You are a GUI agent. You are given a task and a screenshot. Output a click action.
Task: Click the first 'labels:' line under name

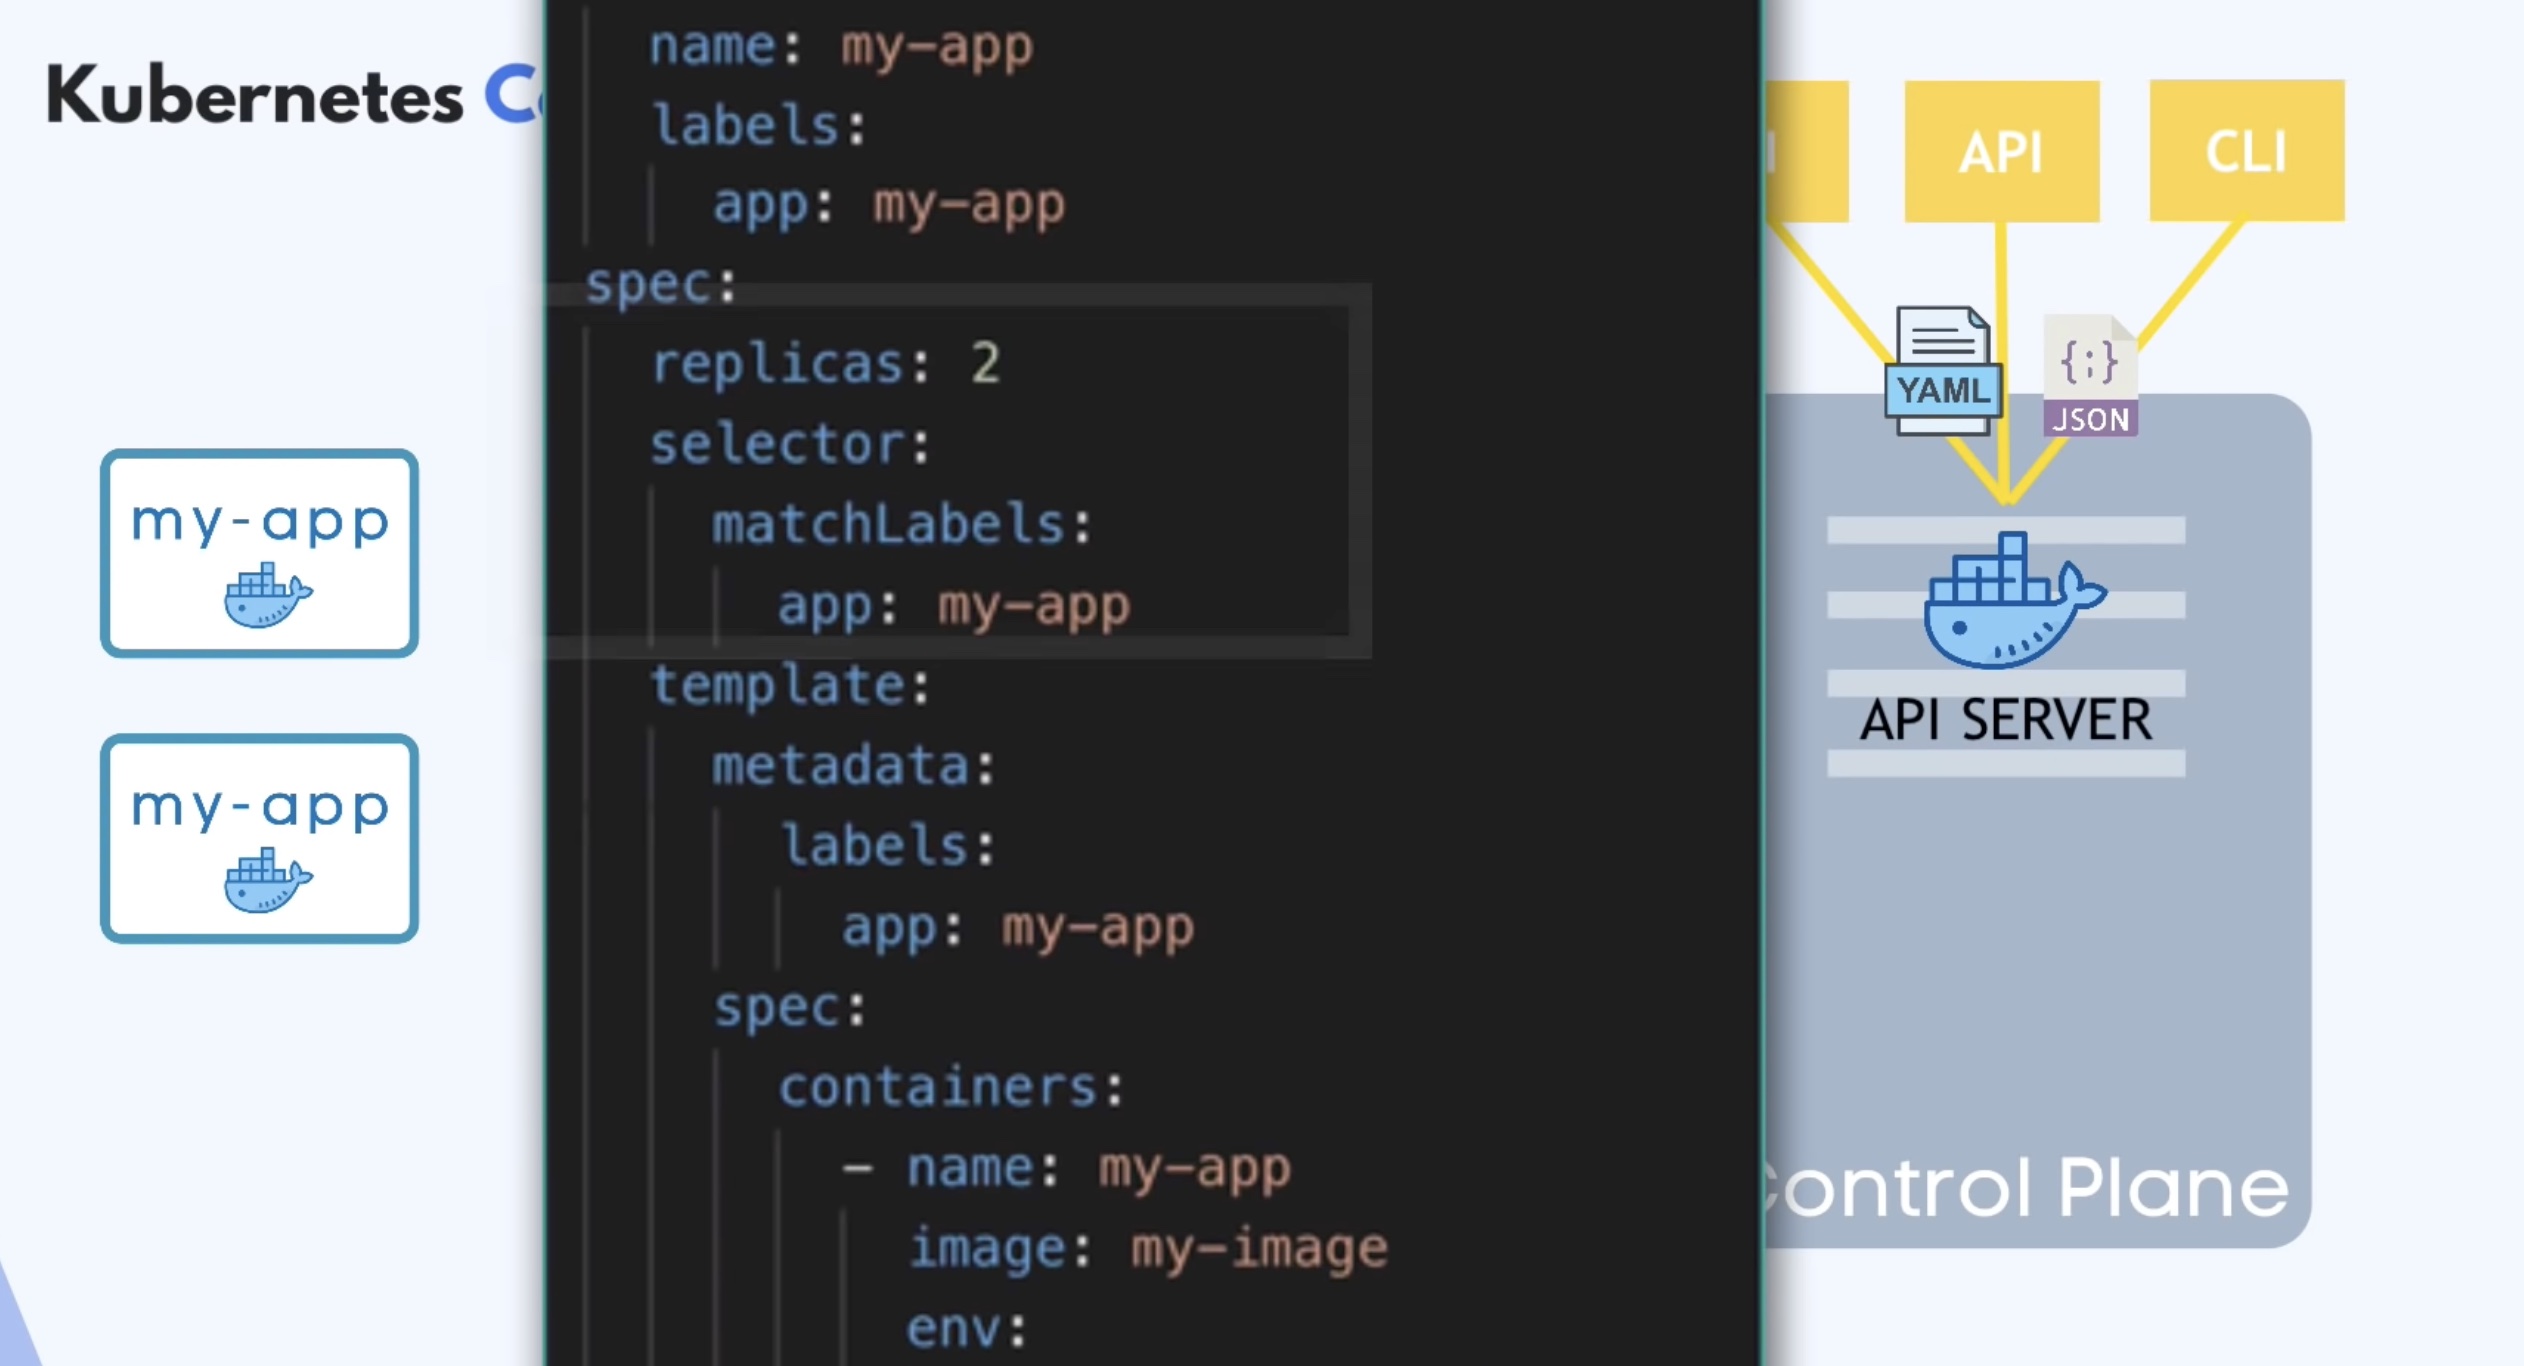[759, 126]
